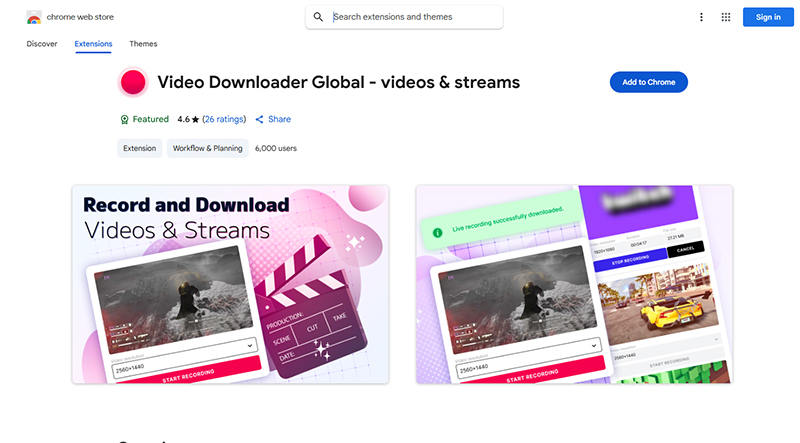Click the rating star icon
Screen dimensions: 800x443
click(x=195, y=119)
